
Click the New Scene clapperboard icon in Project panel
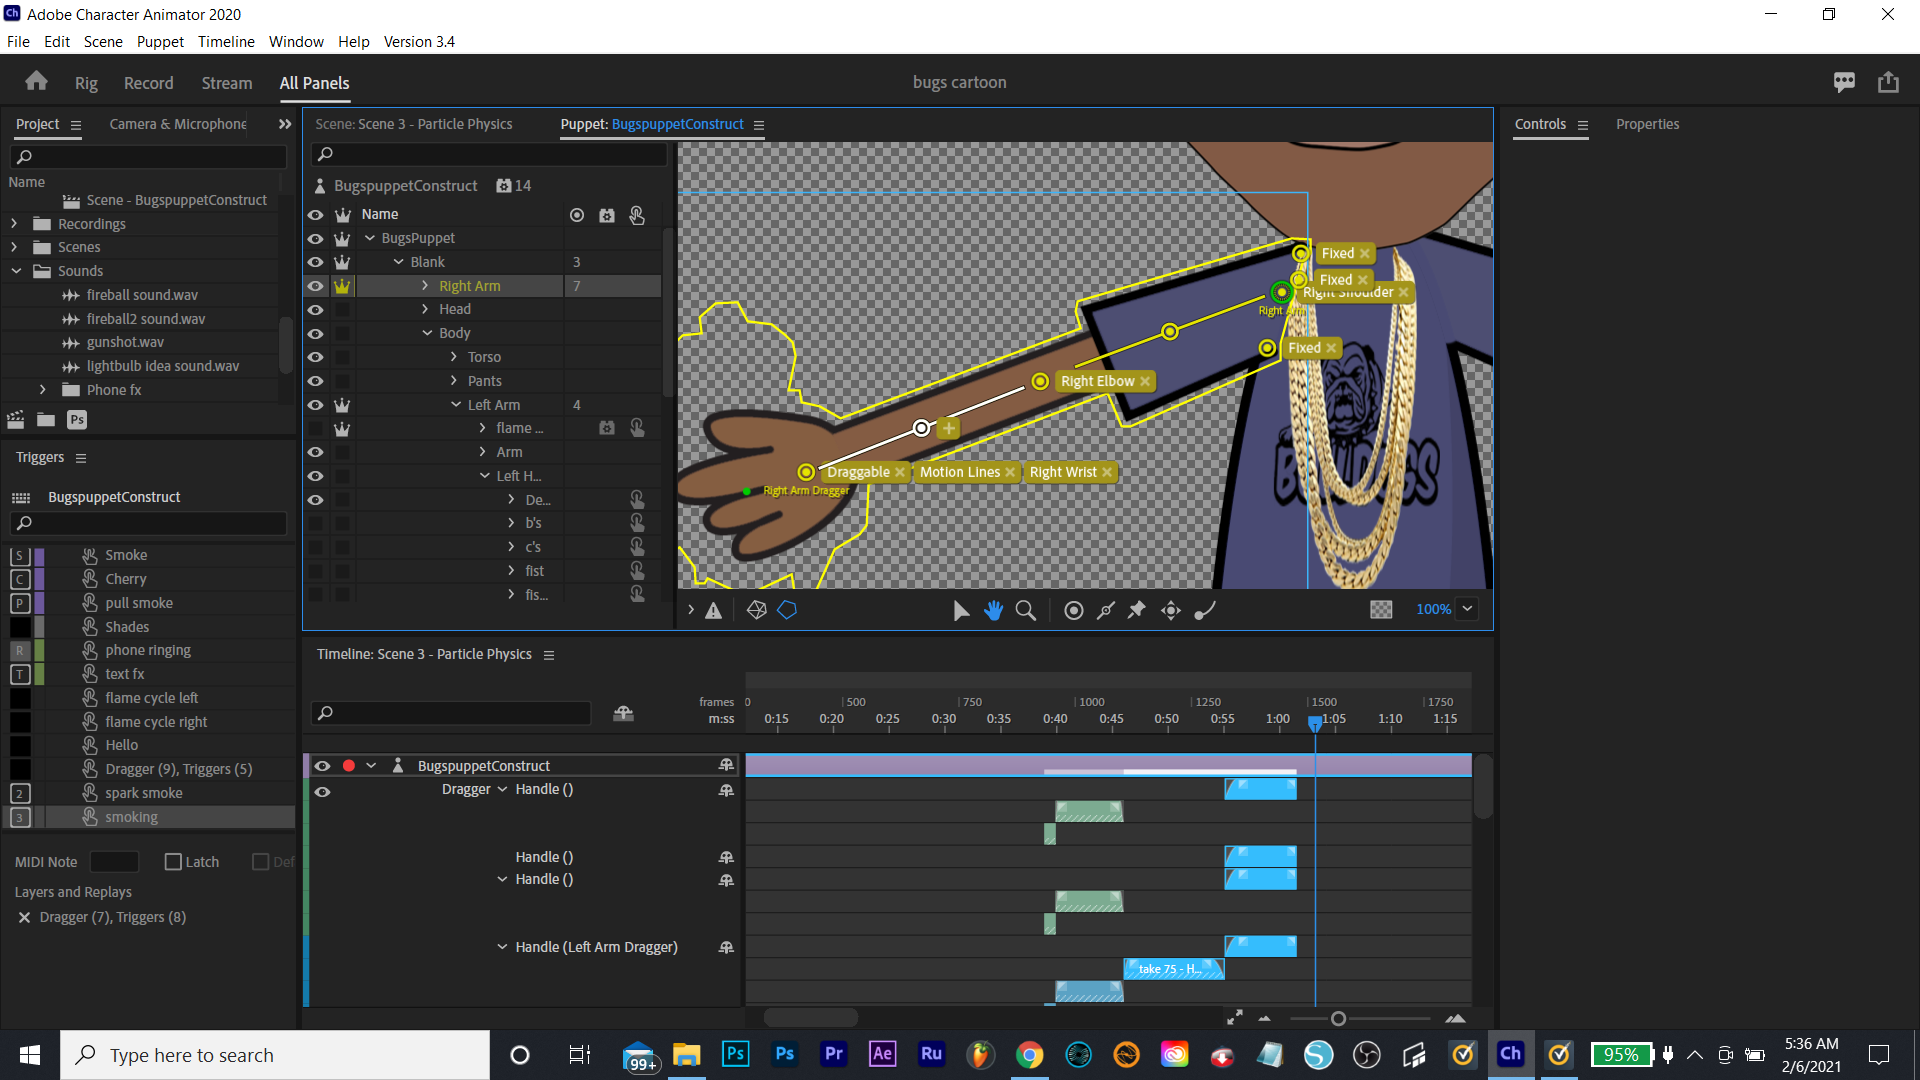point(15,420)
